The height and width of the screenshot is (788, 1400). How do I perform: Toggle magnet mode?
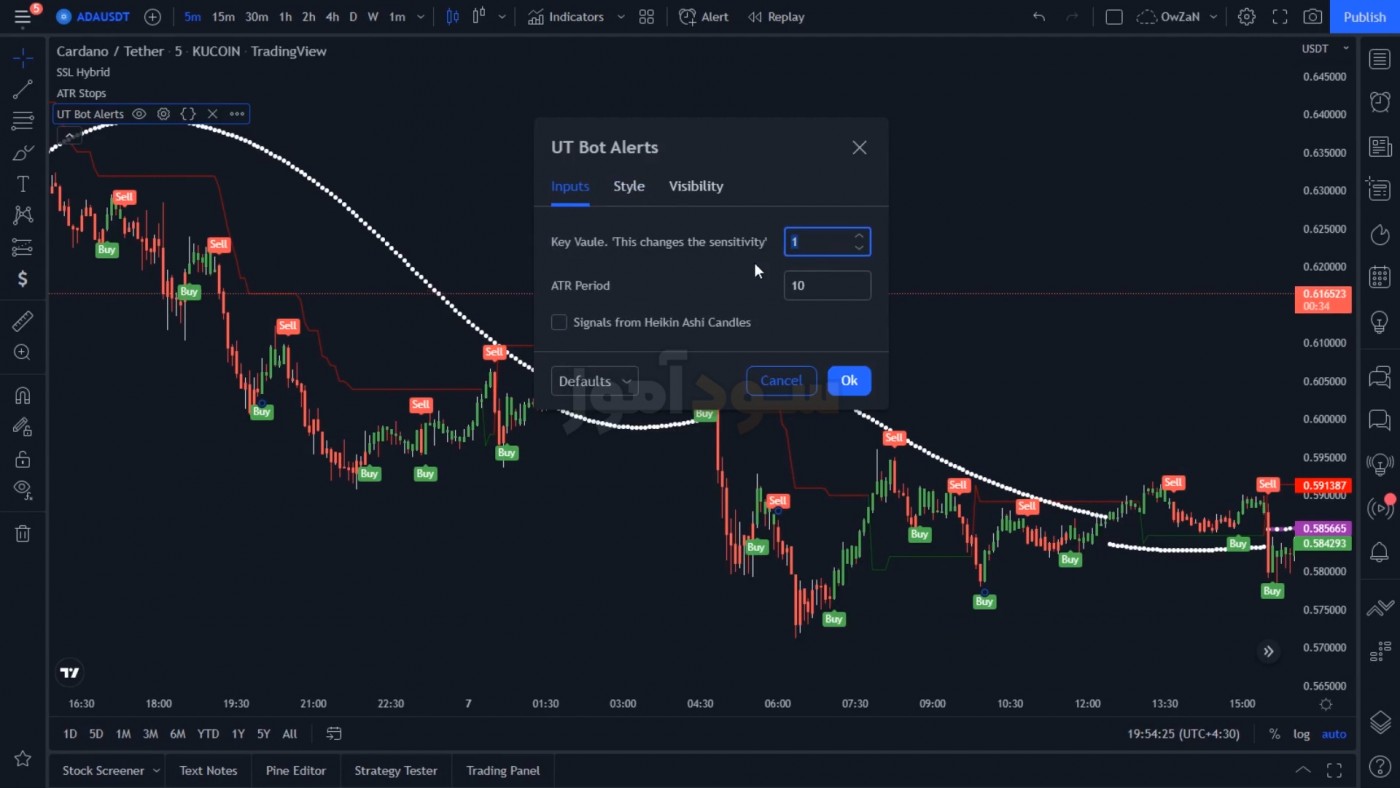coord(22,395)
